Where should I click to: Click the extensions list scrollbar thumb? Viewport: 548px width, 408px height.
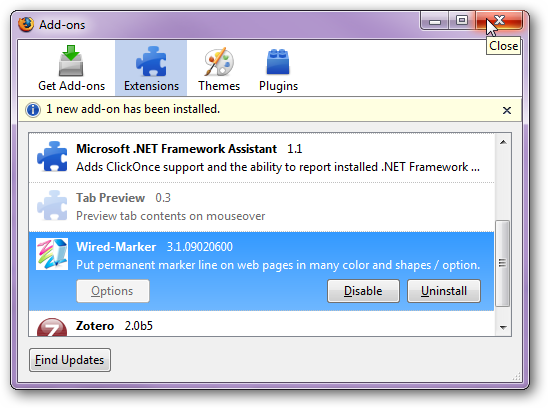click(x=503, y=263)
